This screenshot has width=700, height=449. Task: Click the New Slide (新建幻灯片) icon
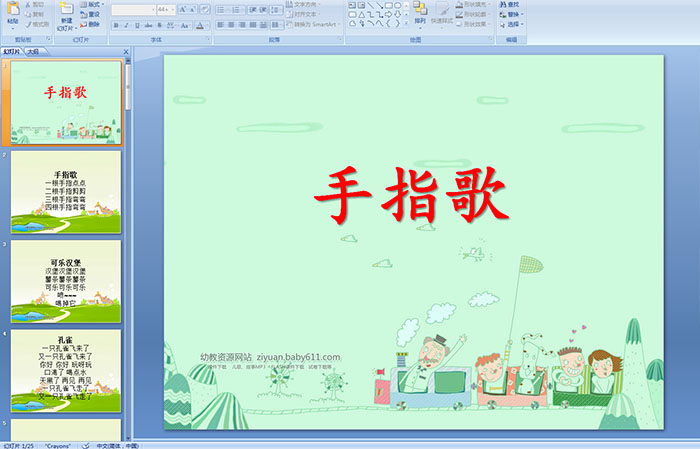[x=67, y=8]
